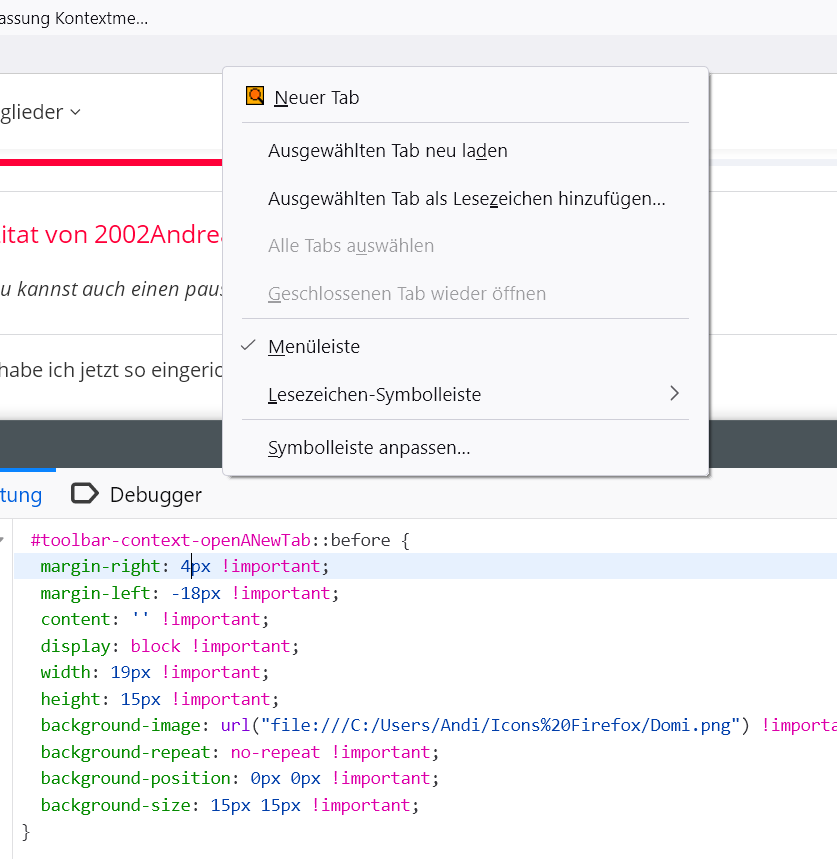This screenshot has height=859, width=837.
Task: Open the 'itat von 2002Andre' quote link
Action: 110,234
